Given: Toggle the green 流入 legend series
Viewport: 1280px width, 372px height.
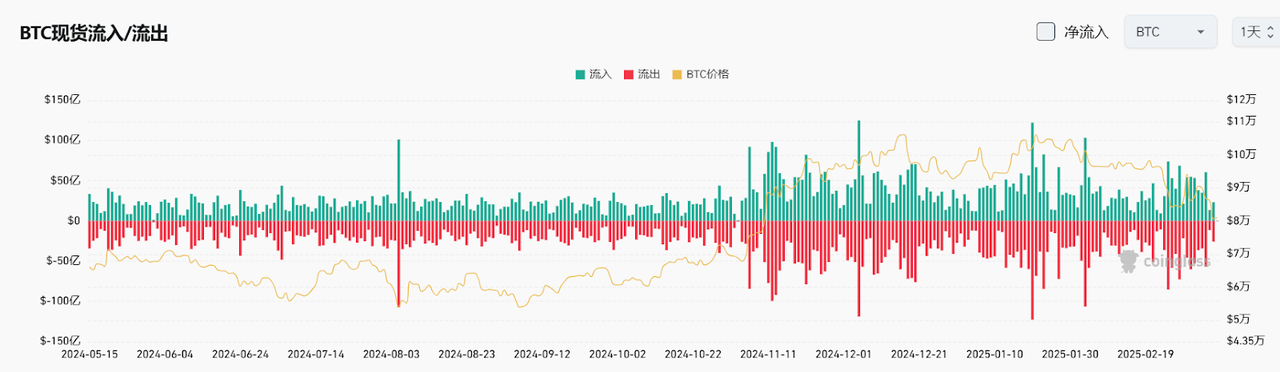Looking at the screenshot, I should tap(593, 74).
